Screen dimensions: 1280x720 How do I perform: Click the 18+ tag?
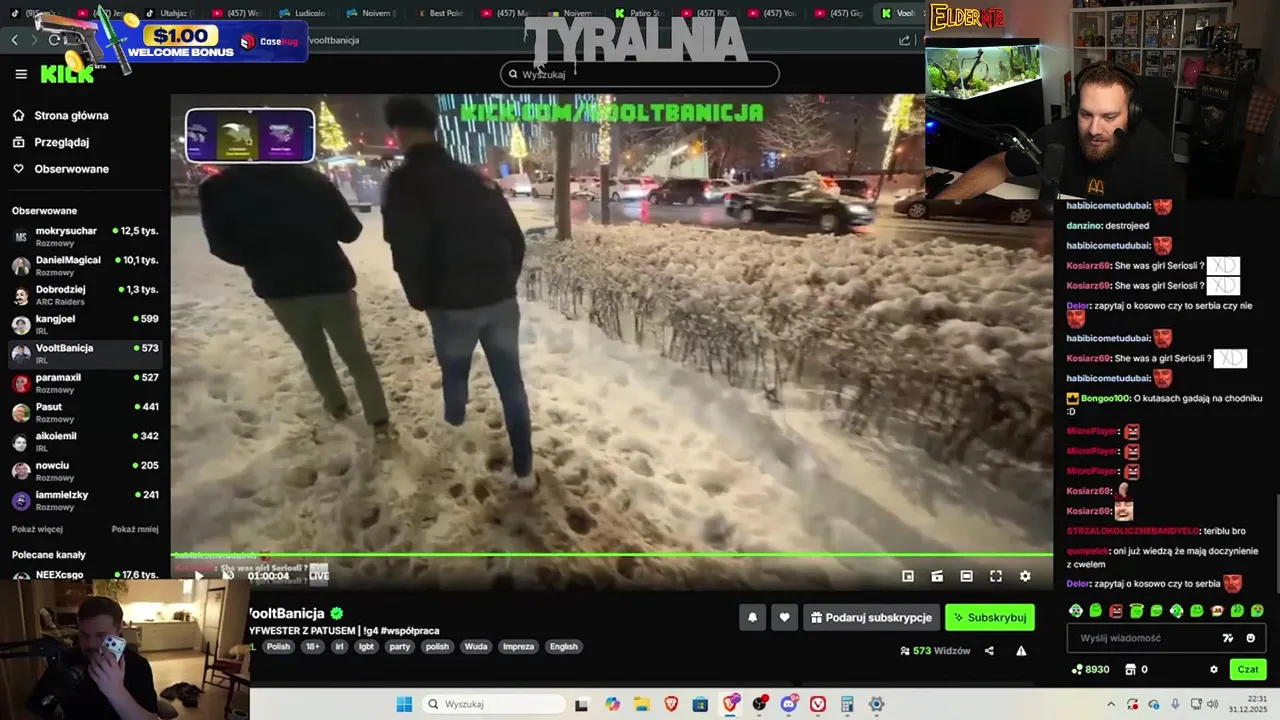pyautogui.click(x=312, y=646)
